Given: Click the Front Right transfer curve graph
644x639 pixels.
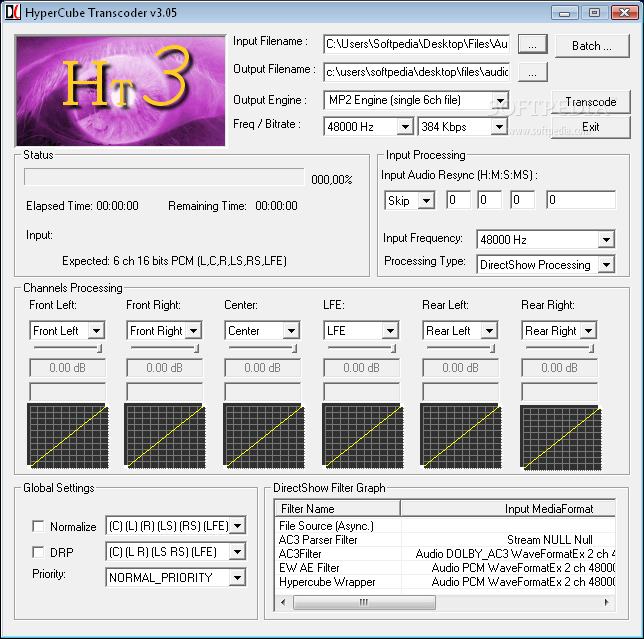Looking at the screenshot, I should 165,436.
